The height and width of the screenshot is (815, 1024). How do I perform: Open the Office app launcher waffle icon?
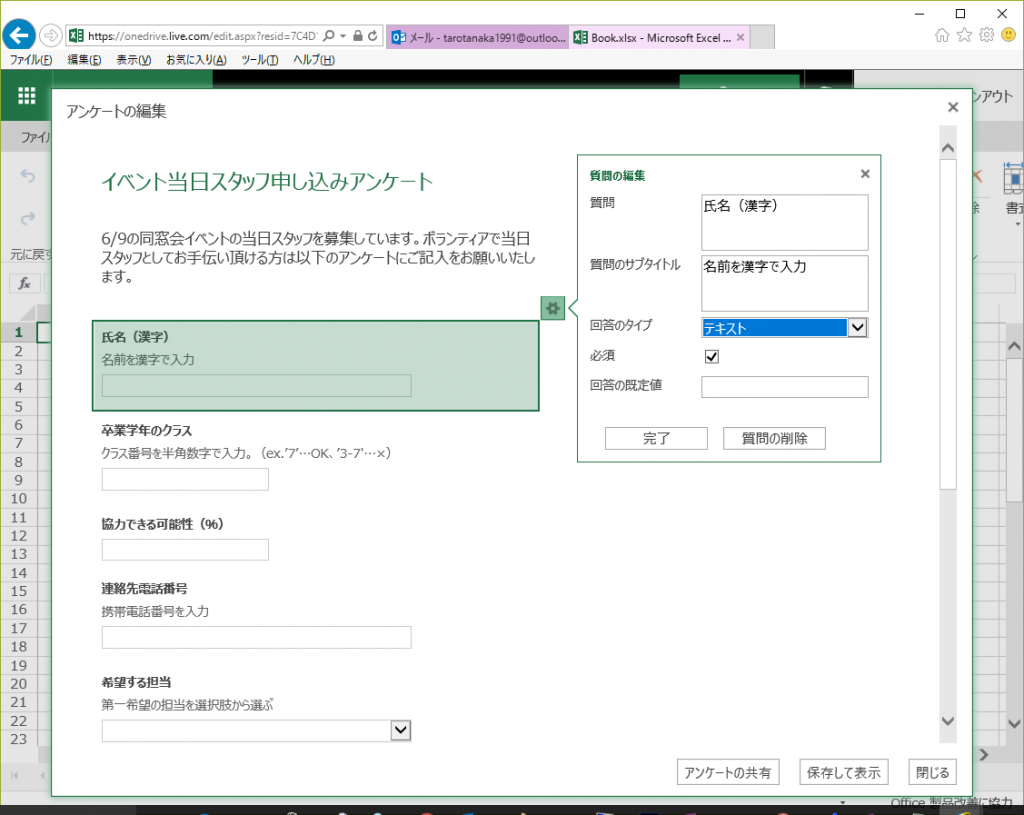(26, 96)
